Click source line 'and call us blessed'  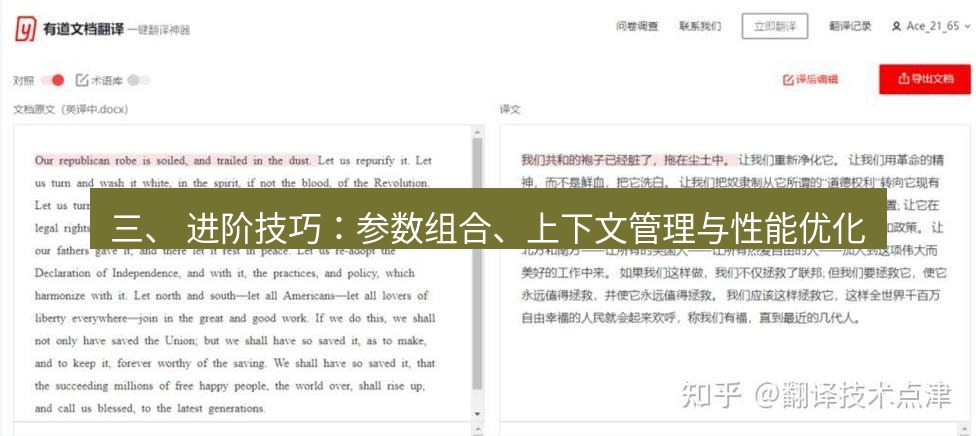point(150,409)
